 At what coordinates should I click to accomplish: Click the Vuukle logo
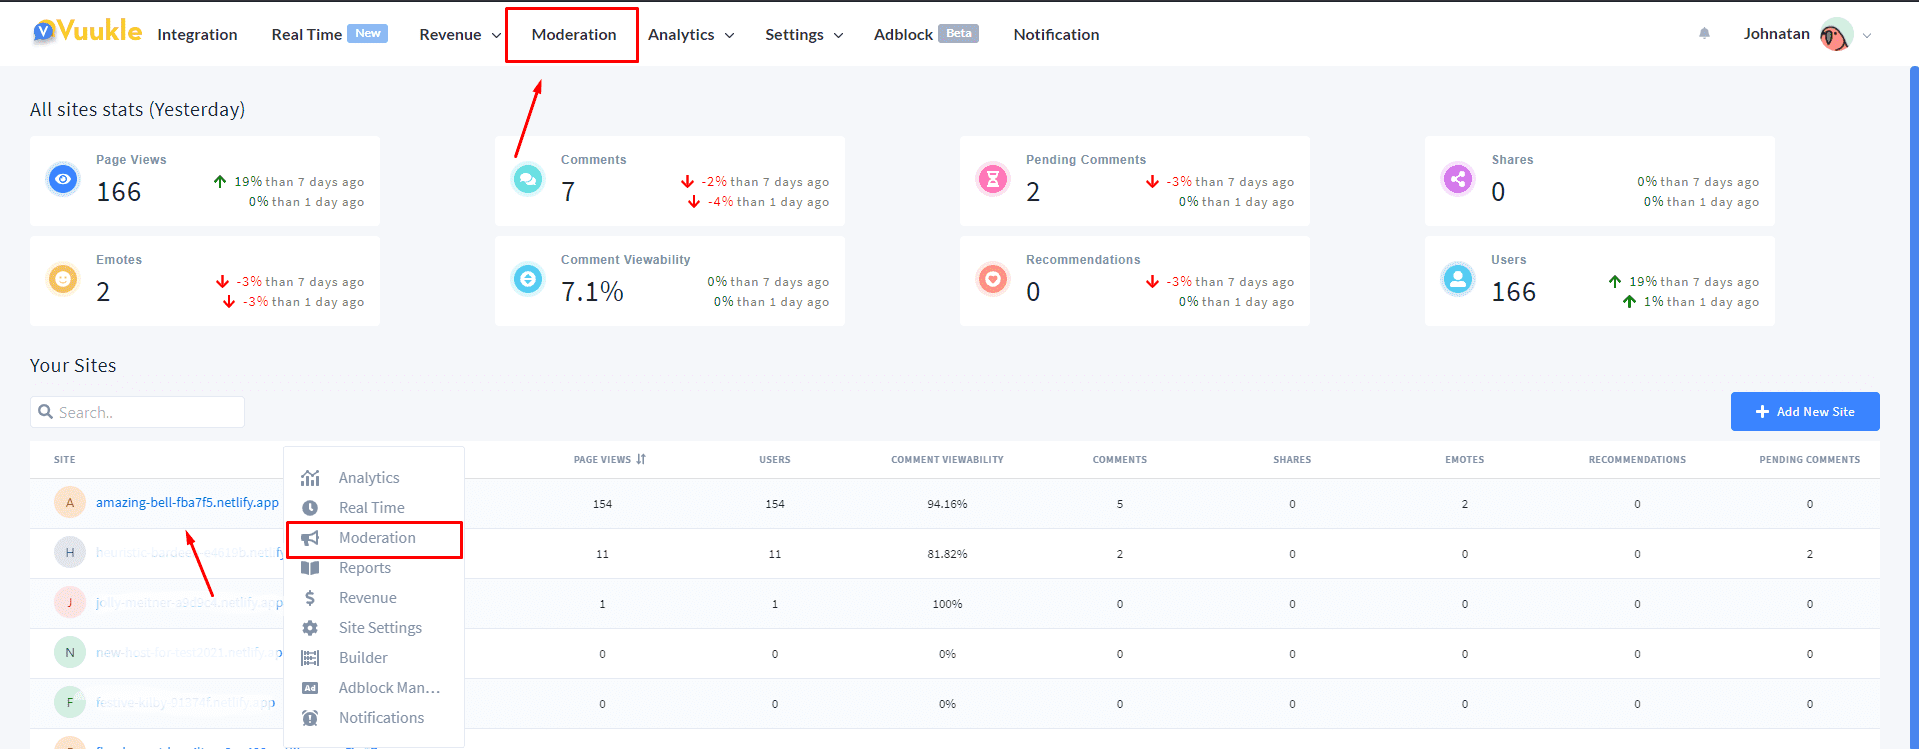[87, 32]
